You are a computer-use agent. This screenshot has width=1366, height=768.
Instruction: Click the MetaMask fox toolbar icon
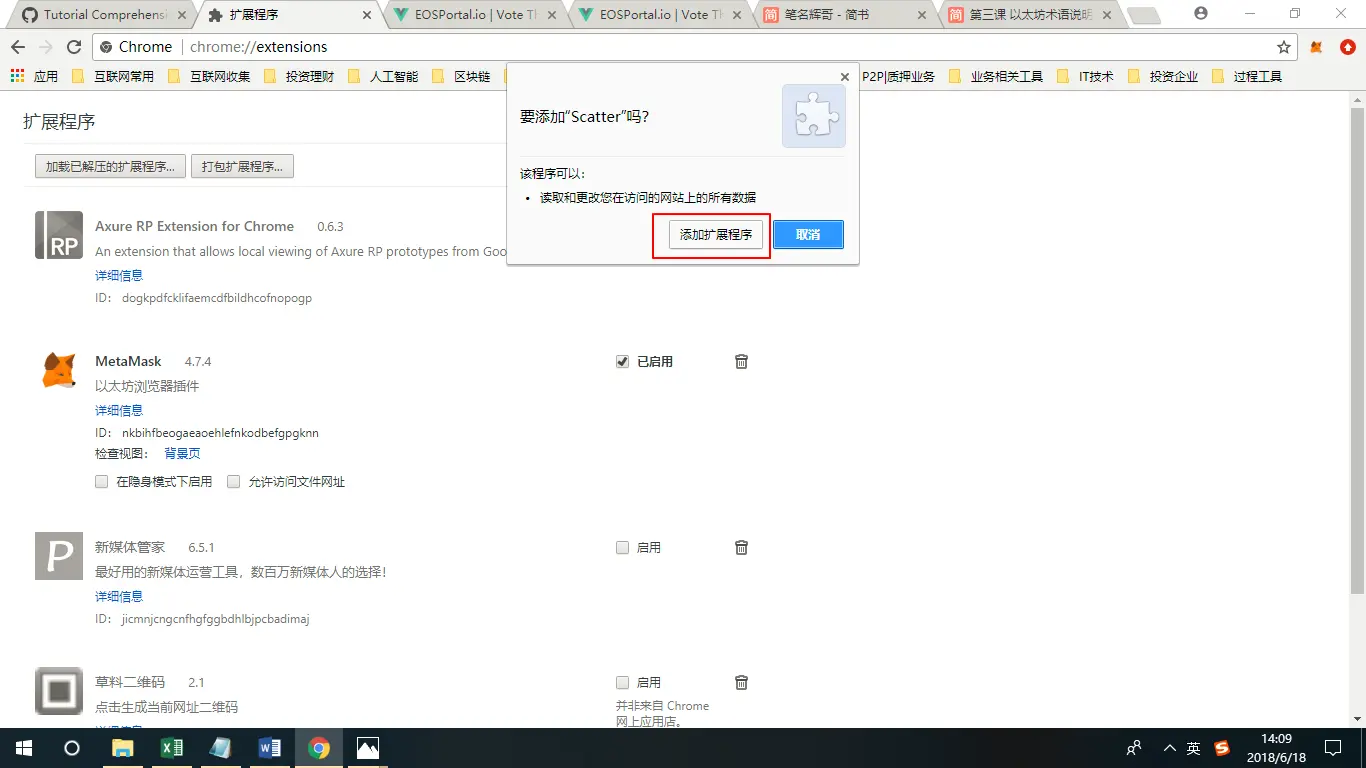(x=1317, y=47)
